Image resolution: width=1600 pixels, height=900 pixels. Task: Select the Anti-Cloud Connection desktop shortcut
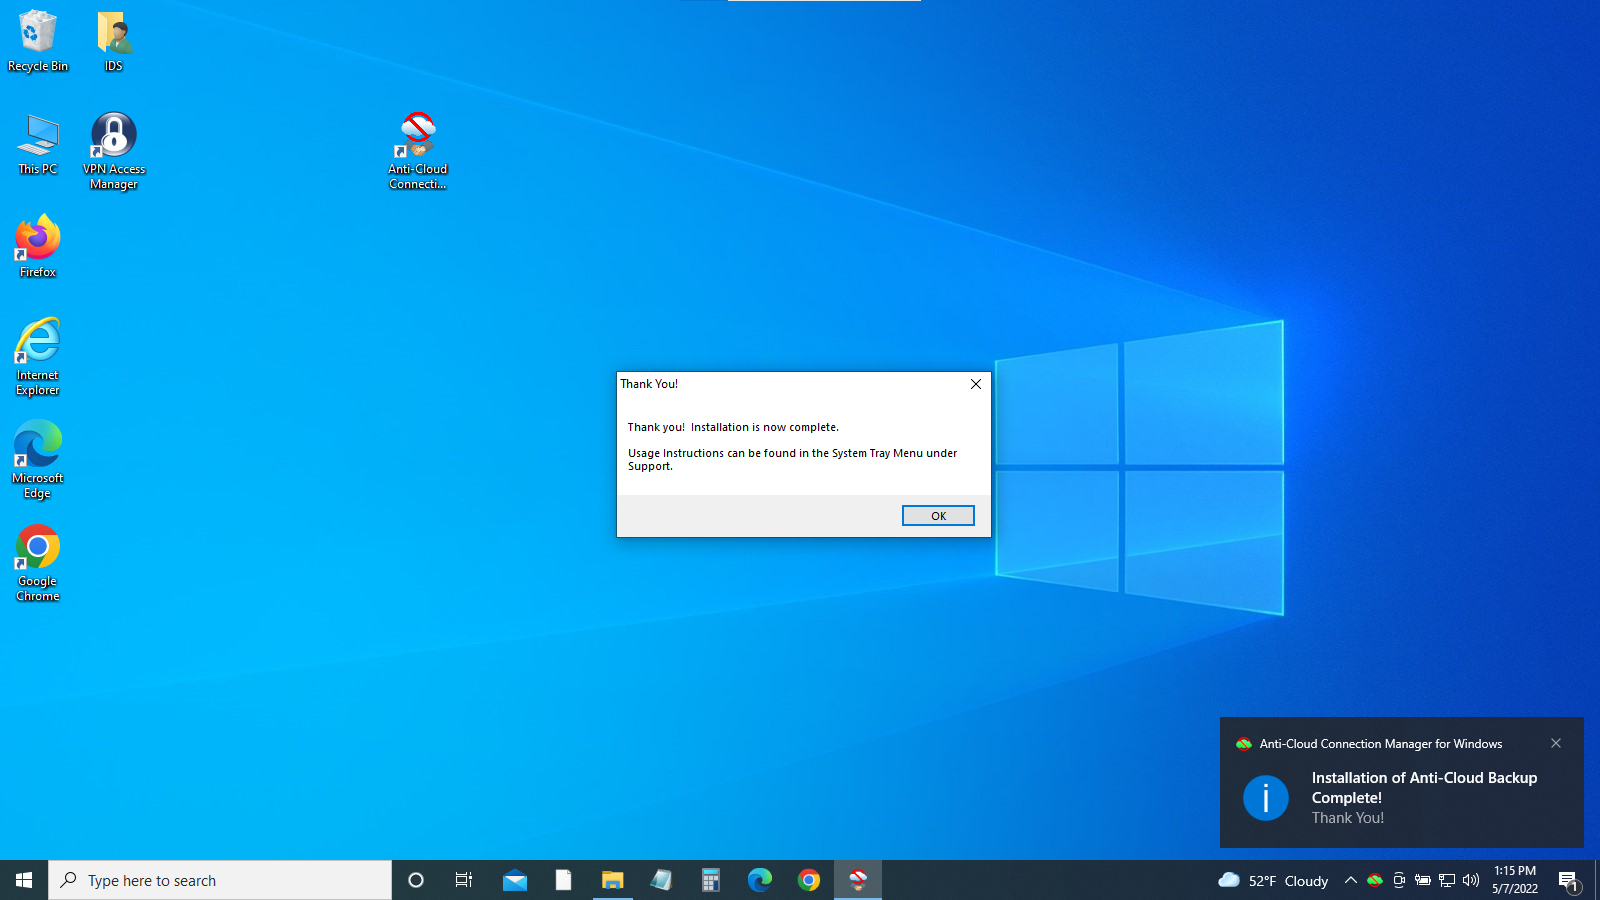(x=418, y=151)
